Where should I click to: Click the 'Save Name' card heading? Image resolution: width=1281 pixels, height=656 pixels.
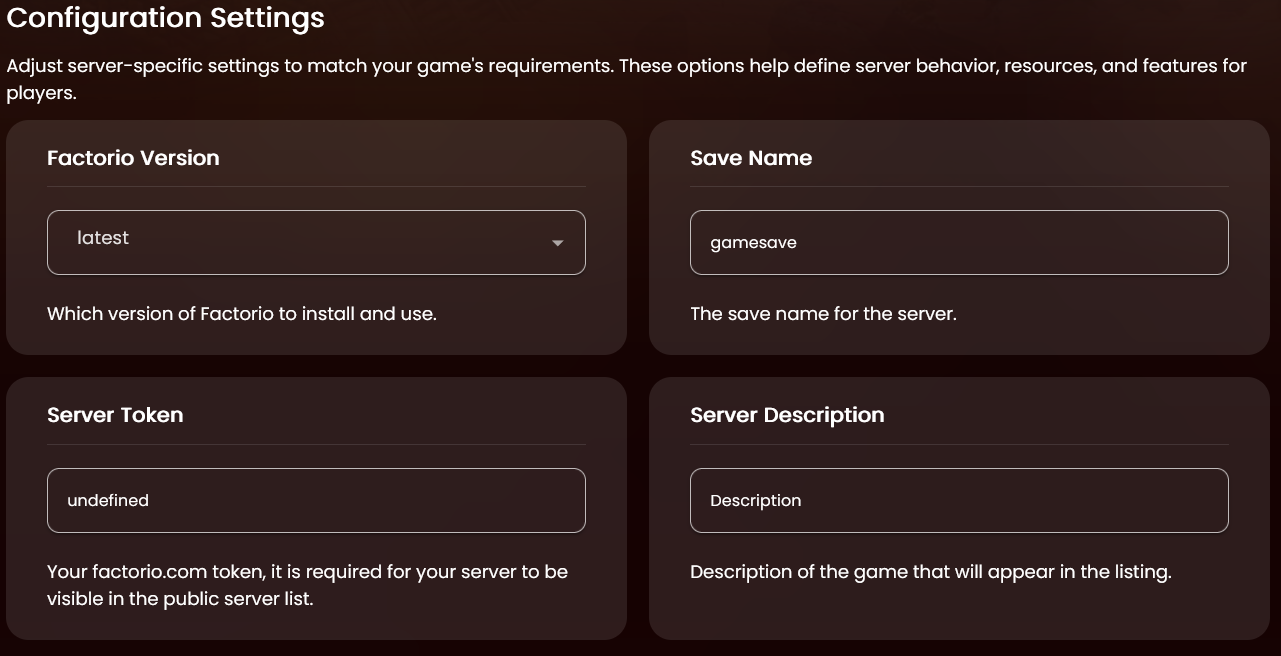pyautogui.click(x=751, y=158)
